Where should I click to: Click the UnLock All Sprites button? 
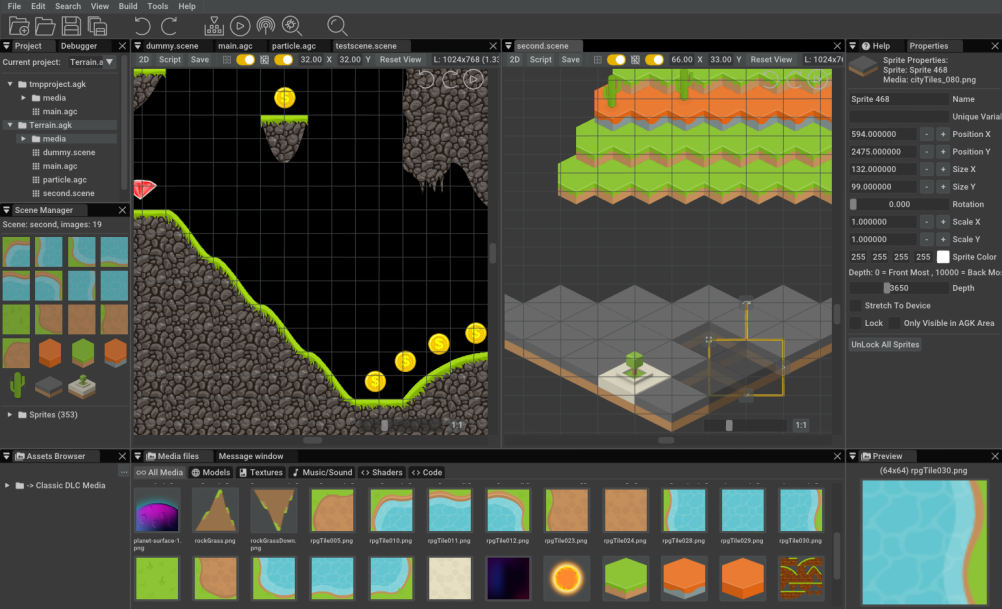(x=885, y=345)
